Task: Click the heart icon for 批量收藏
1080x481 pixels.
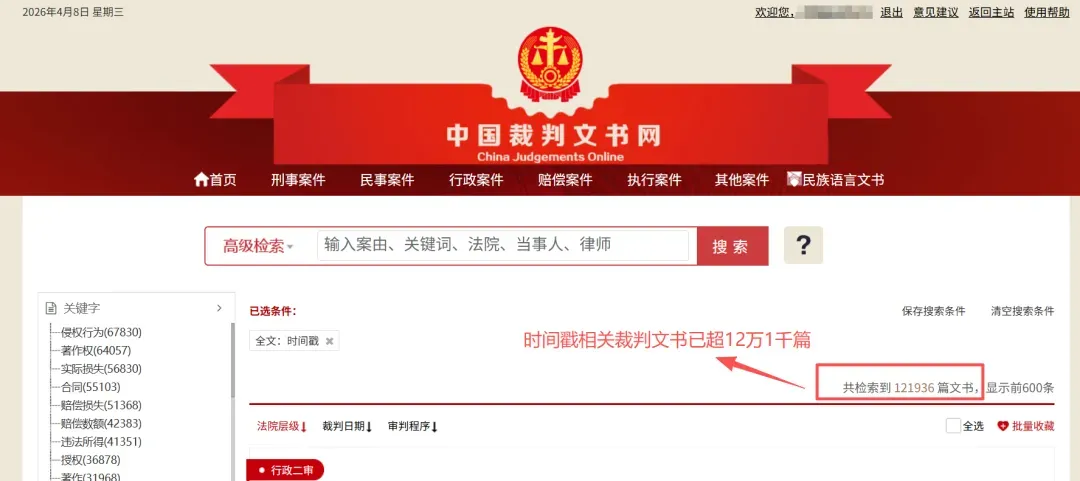Action: (1003, 427)
